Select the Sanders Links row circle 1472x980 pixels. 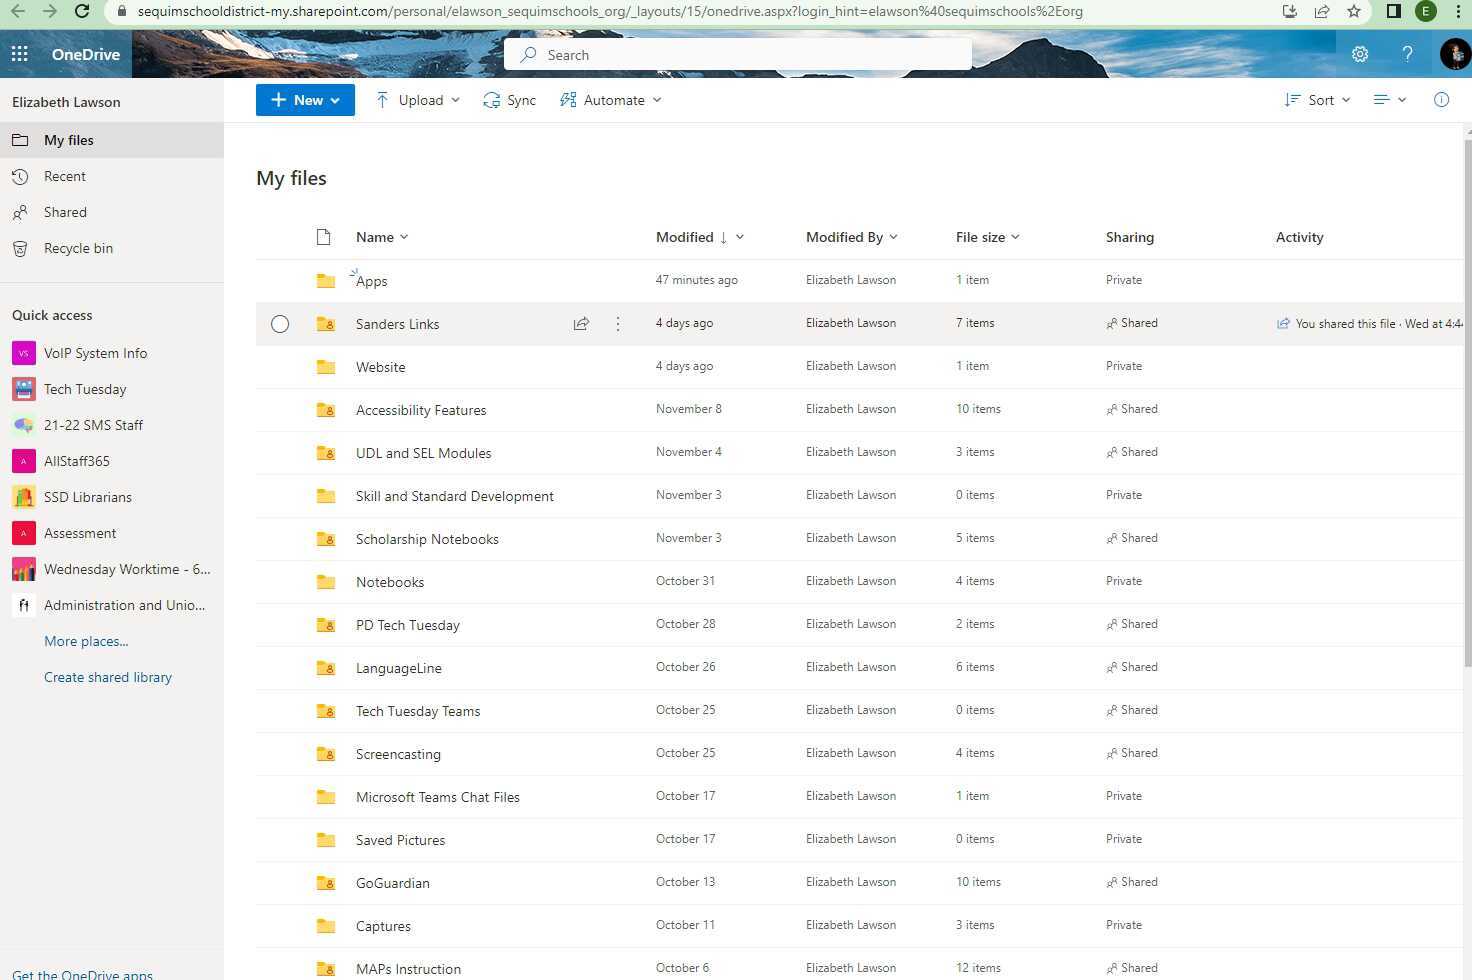[x=280, y=324]
